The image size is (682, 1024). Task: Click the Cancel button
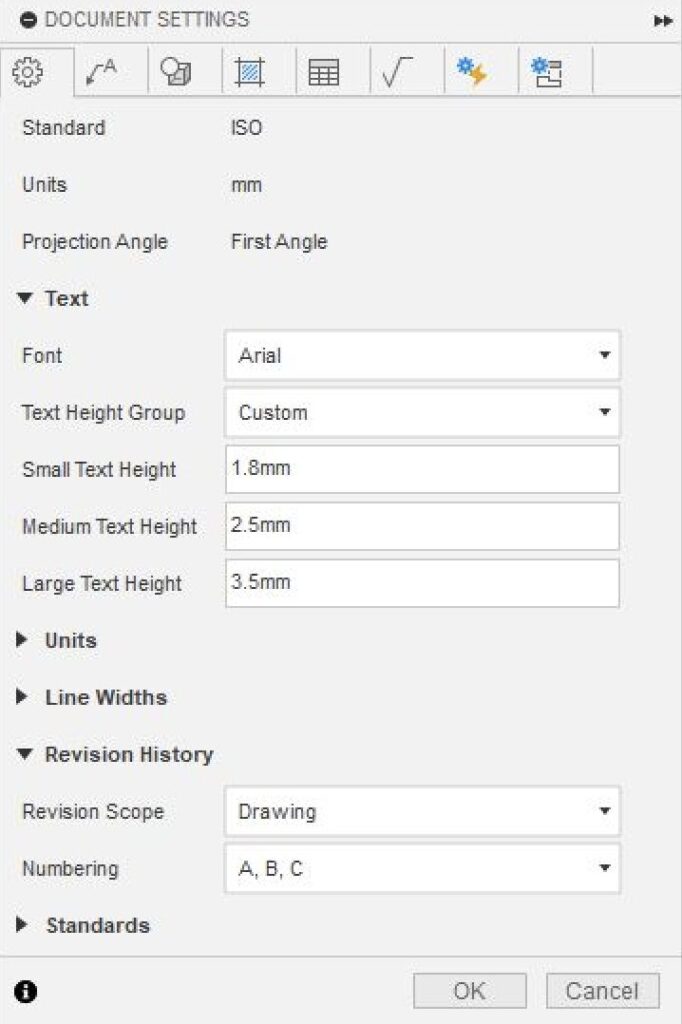602,991
